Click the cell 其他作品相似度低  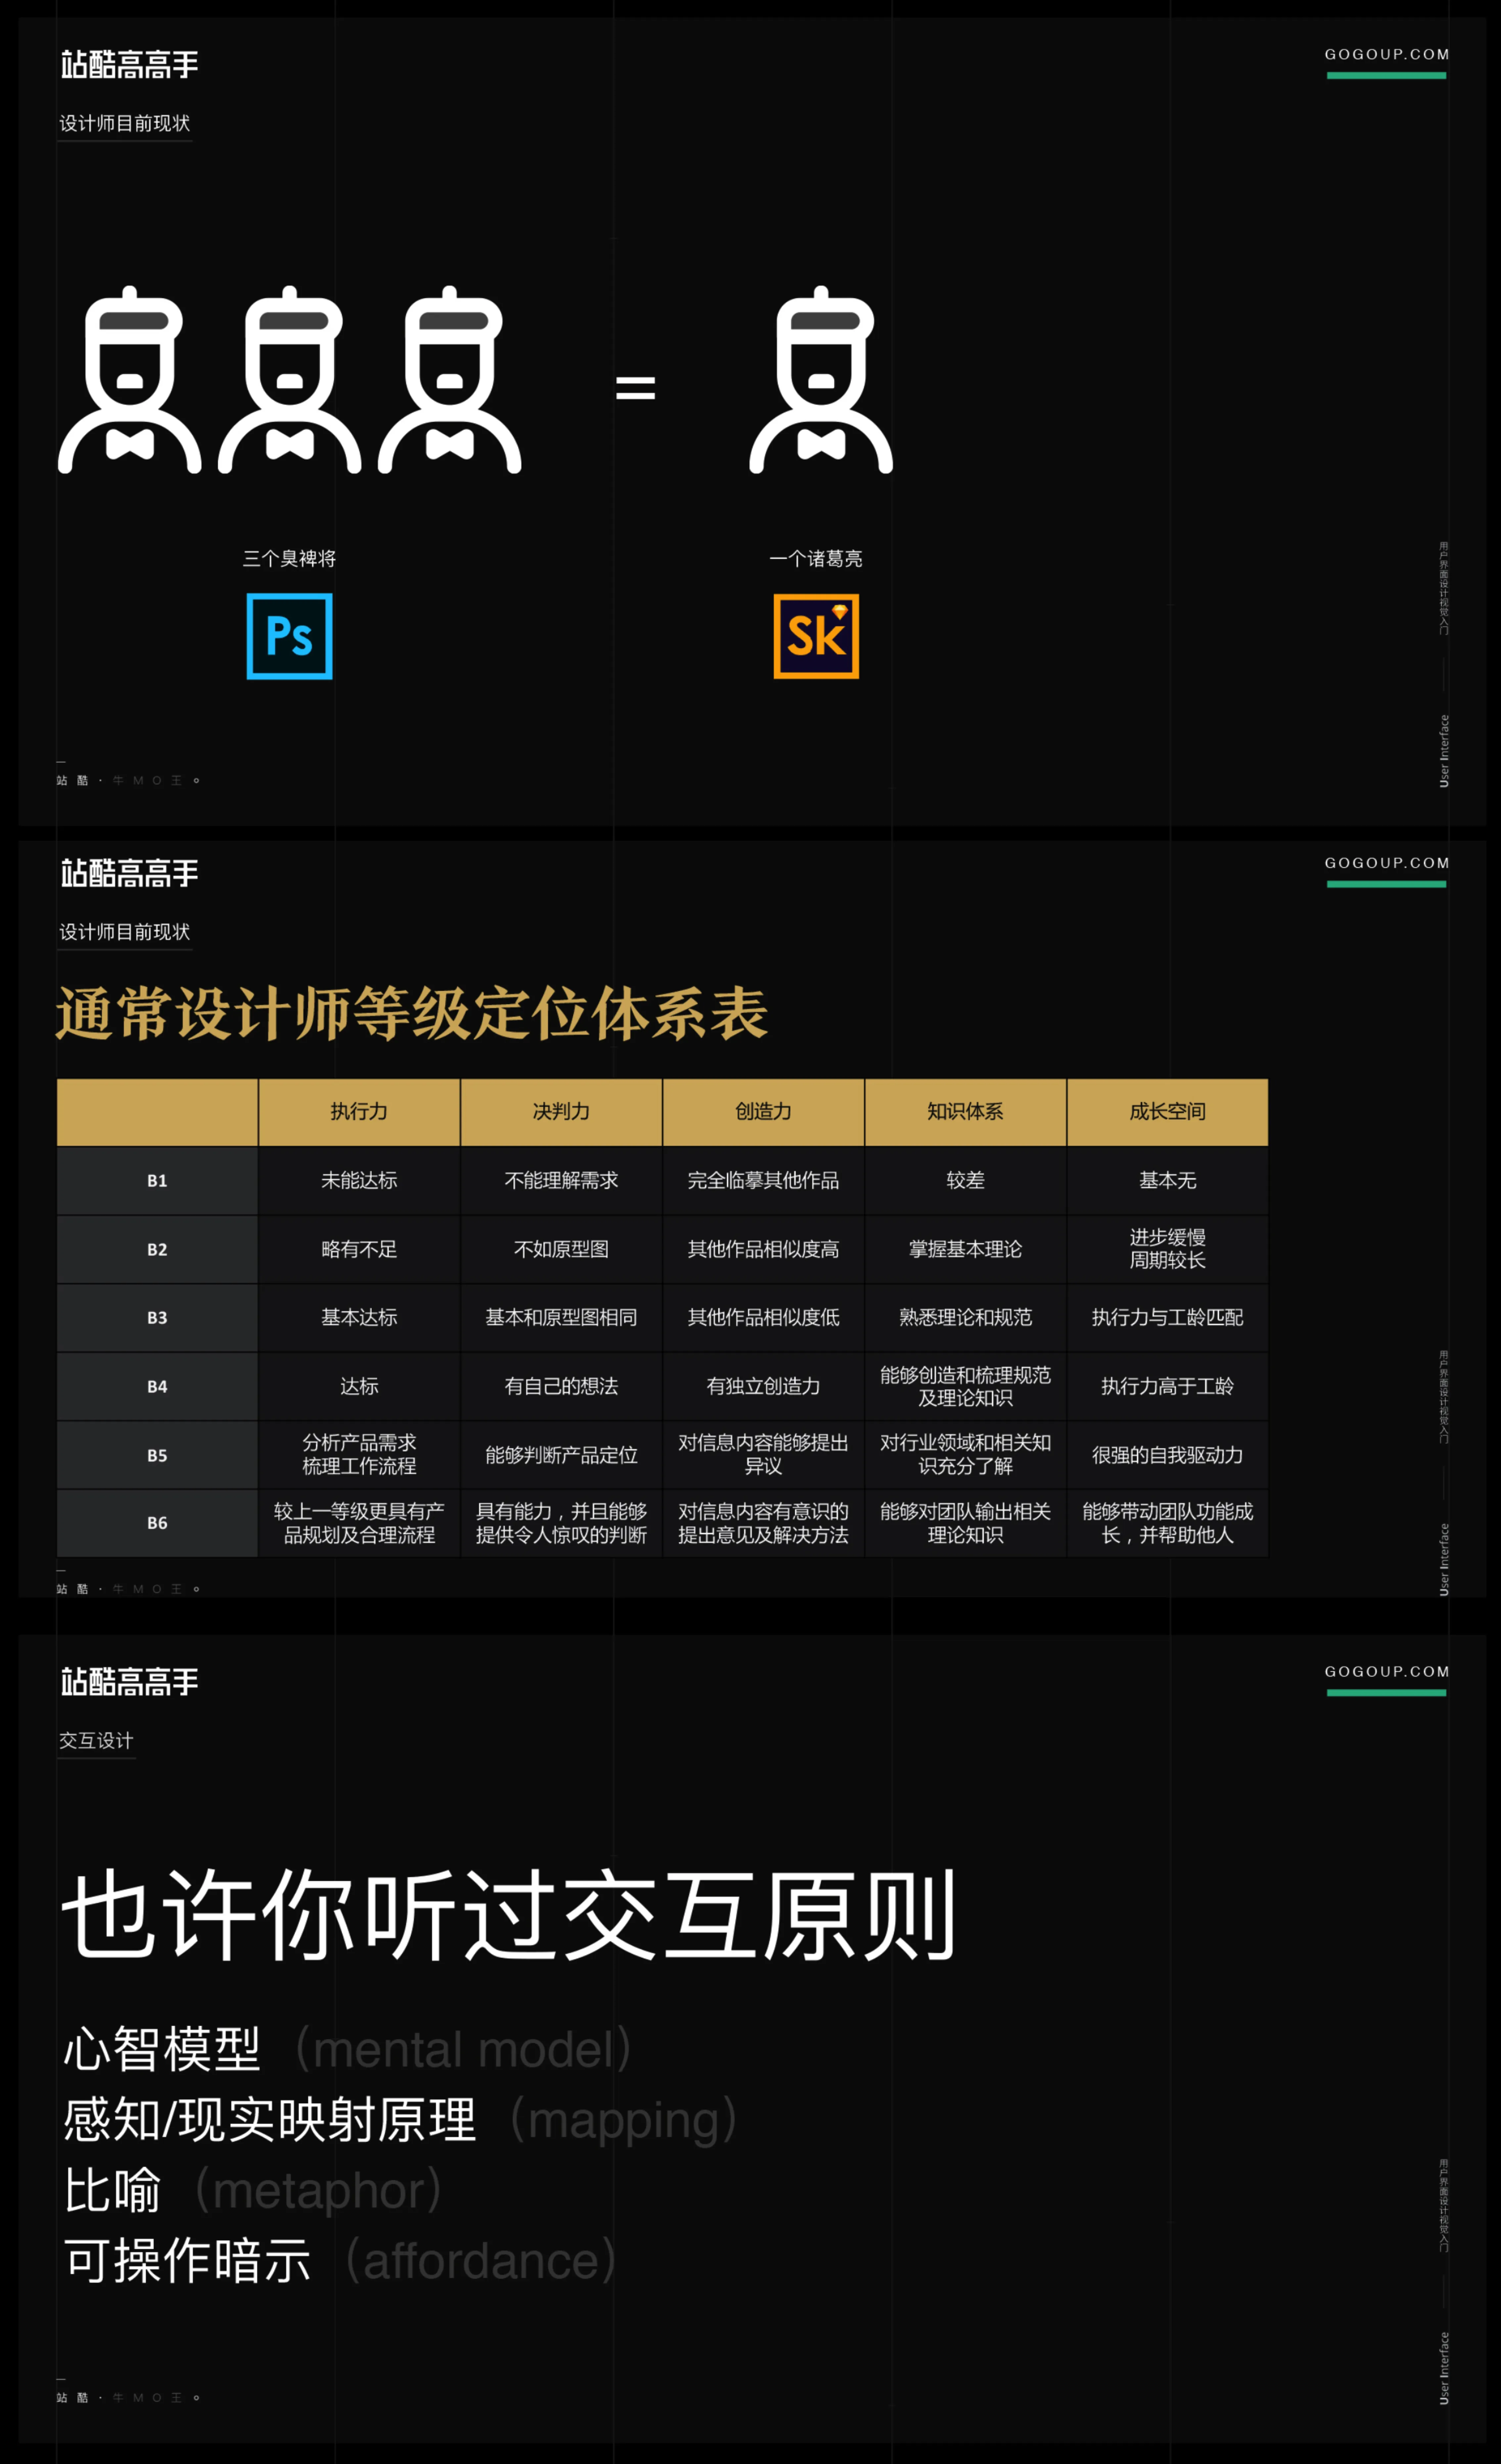pos(763,1318)
